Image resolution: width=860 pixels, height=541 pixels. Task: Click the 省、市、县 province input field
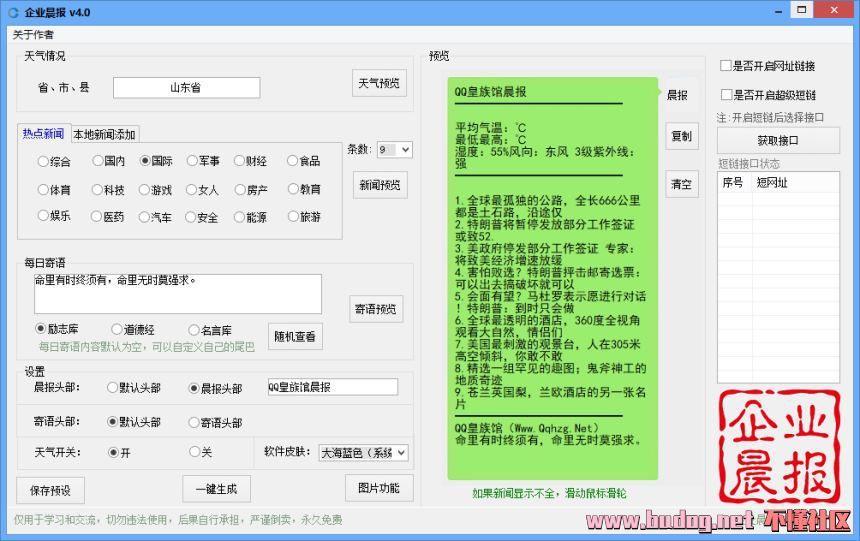186,88
